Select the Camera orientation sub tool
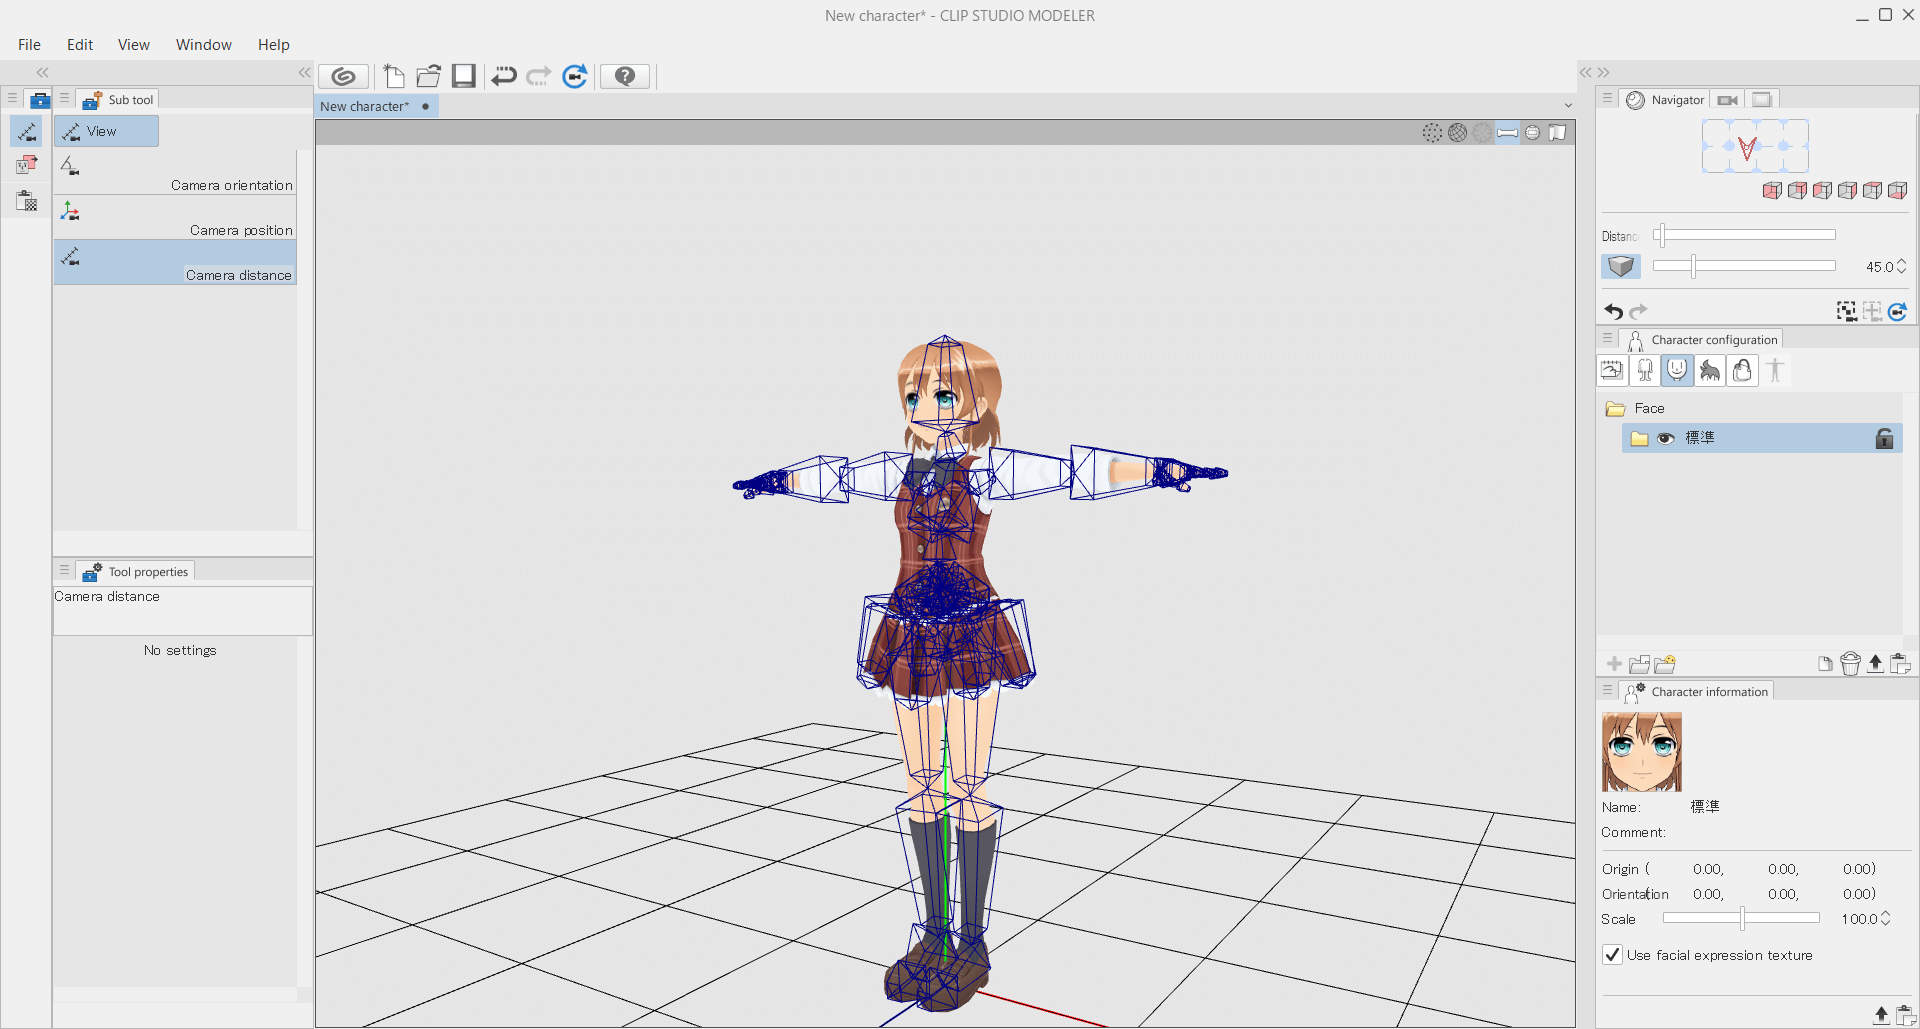The width and height of the screenshot is (1920, 1029). [175, 172]
